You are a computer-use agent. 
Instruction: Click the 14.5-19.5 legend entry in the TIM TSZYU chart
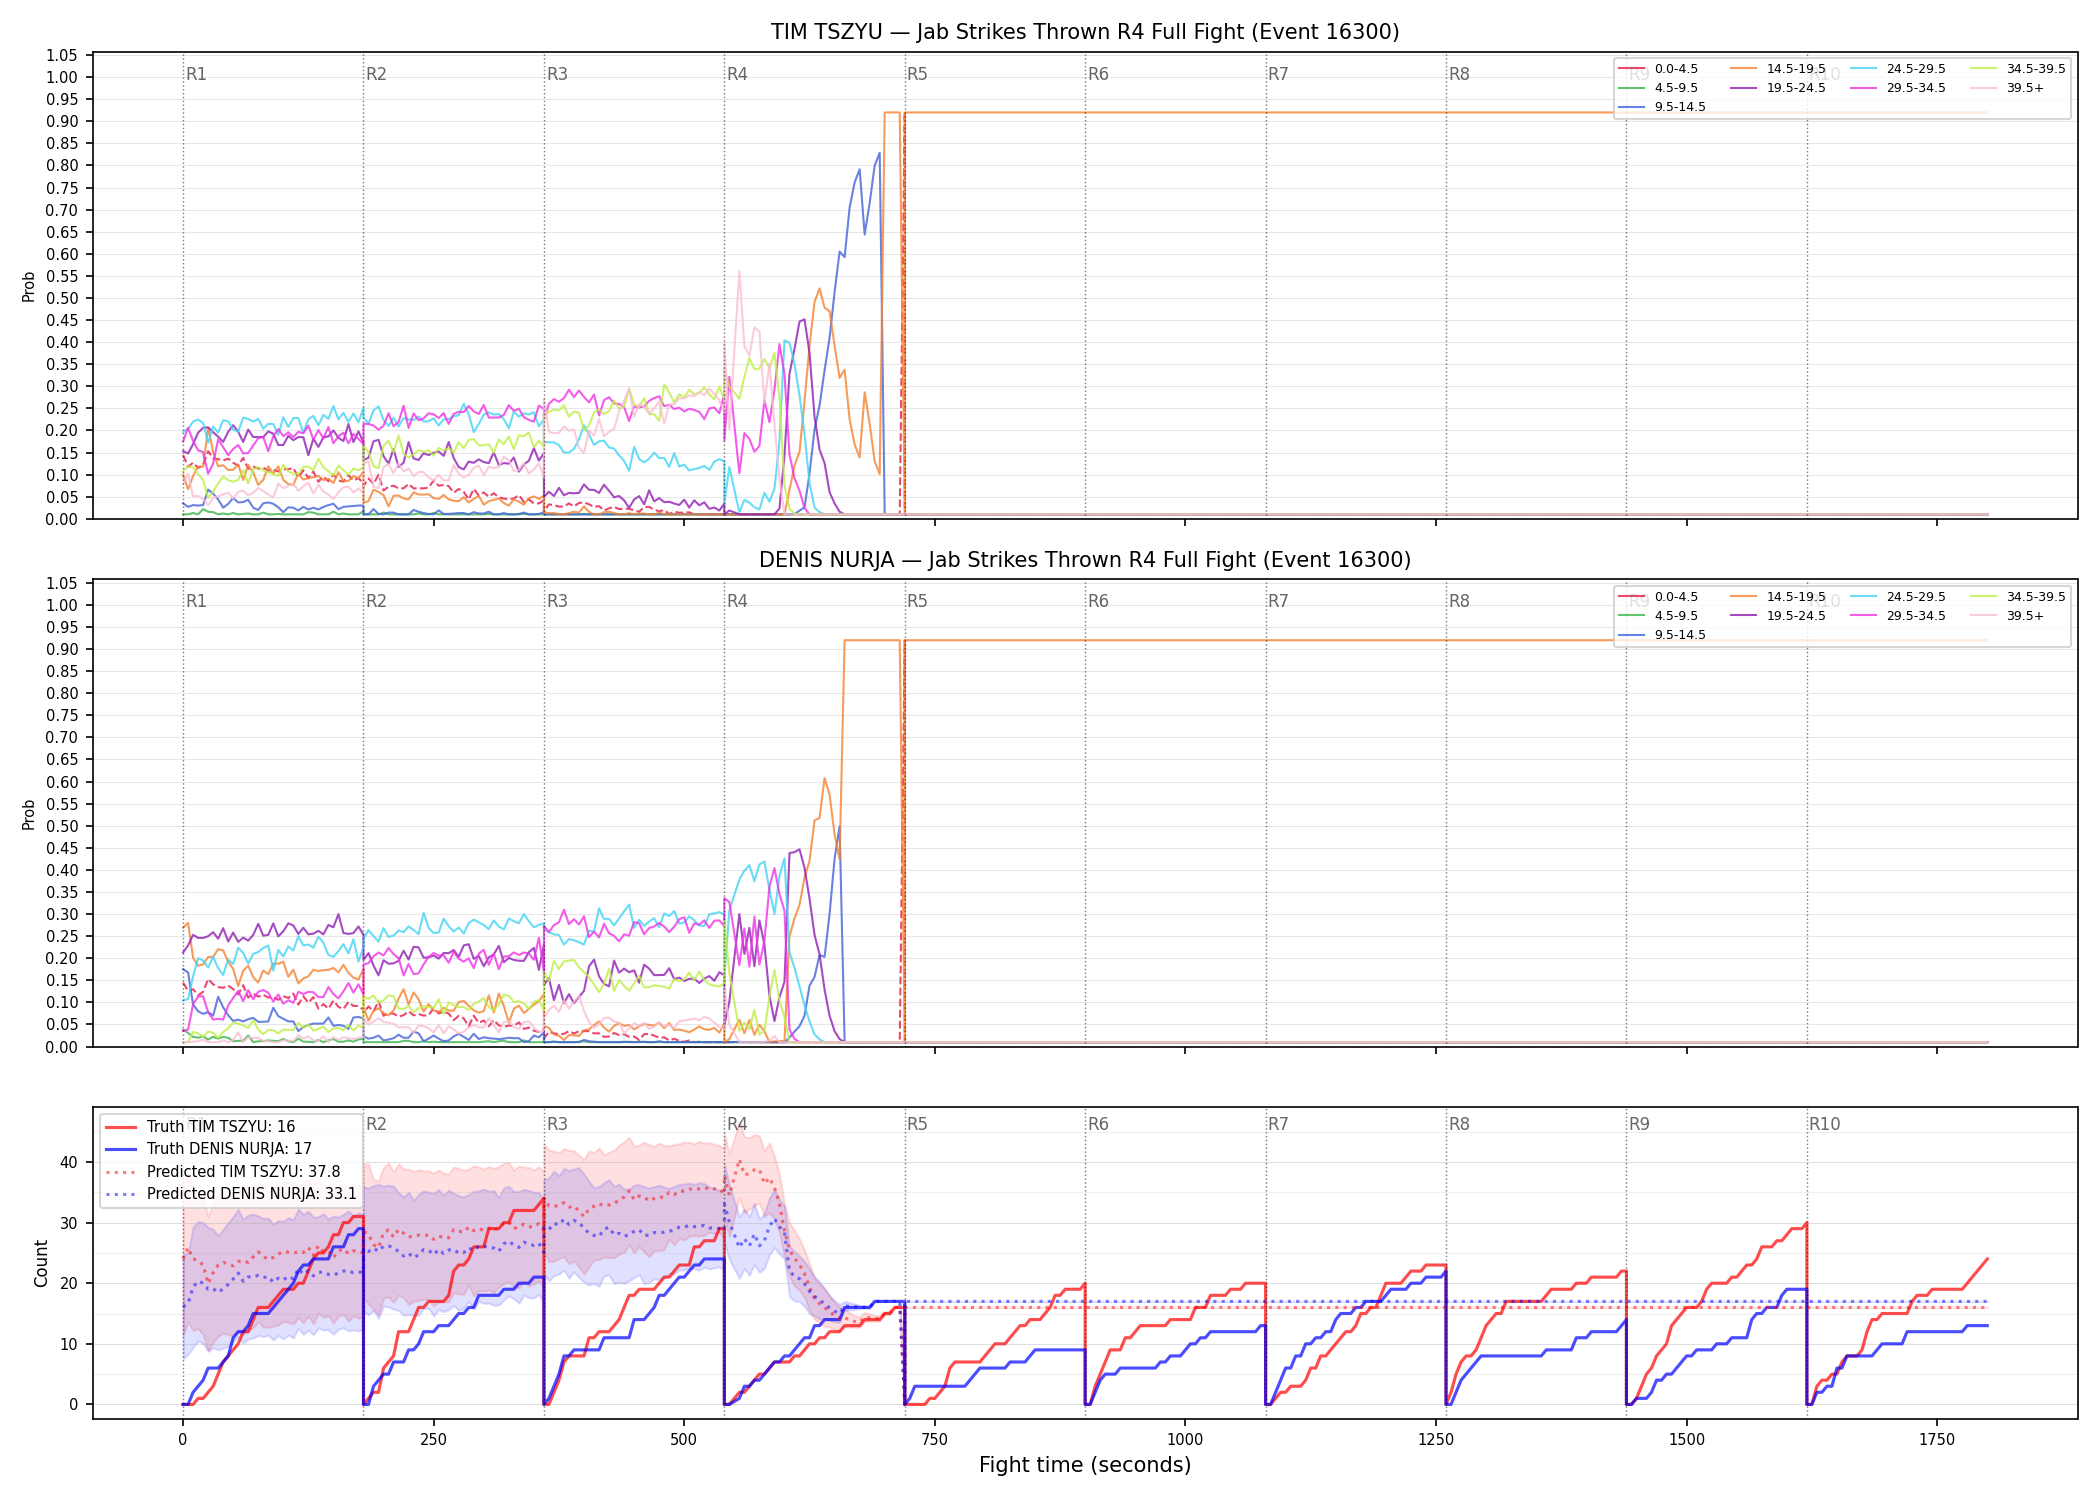(x=1778, y=69)
